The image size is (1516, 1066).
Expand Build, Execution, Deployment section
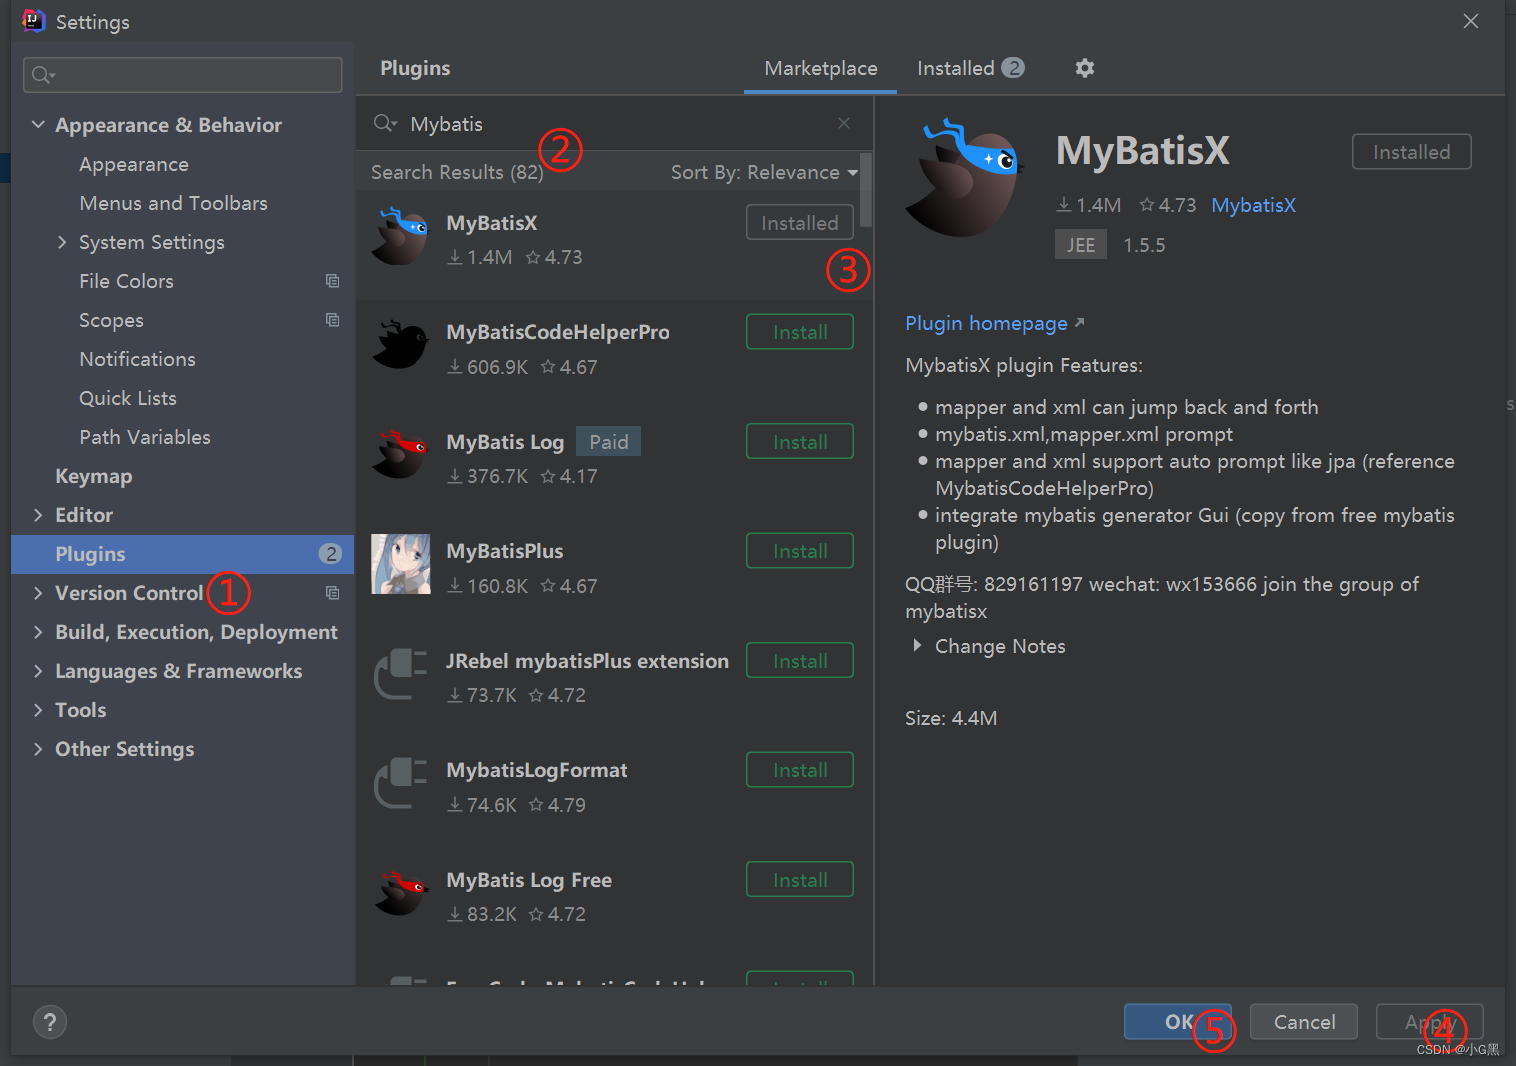point(38,632)
